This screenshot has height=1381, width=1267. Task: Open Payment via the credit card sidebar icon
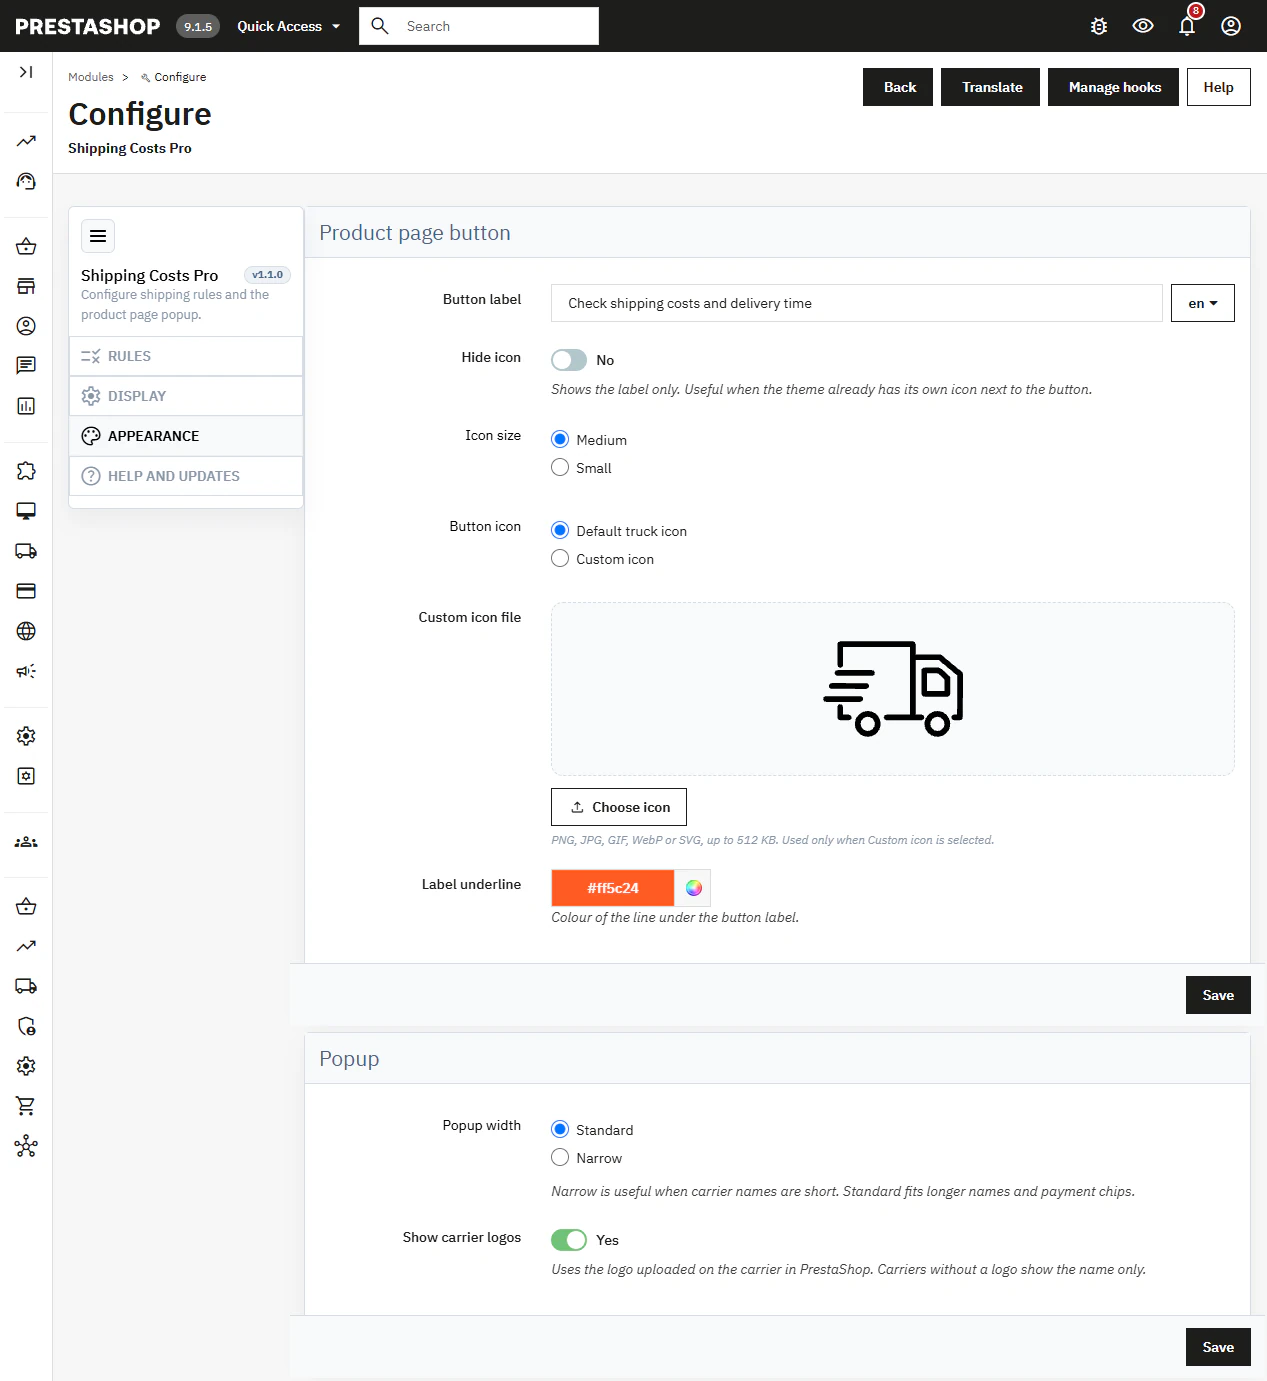[x=26, y=591]
